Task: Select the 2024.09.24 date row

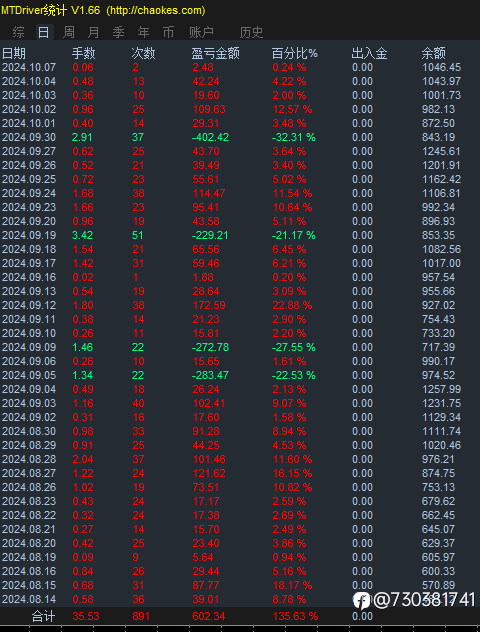Action: (x=29, y=193)
